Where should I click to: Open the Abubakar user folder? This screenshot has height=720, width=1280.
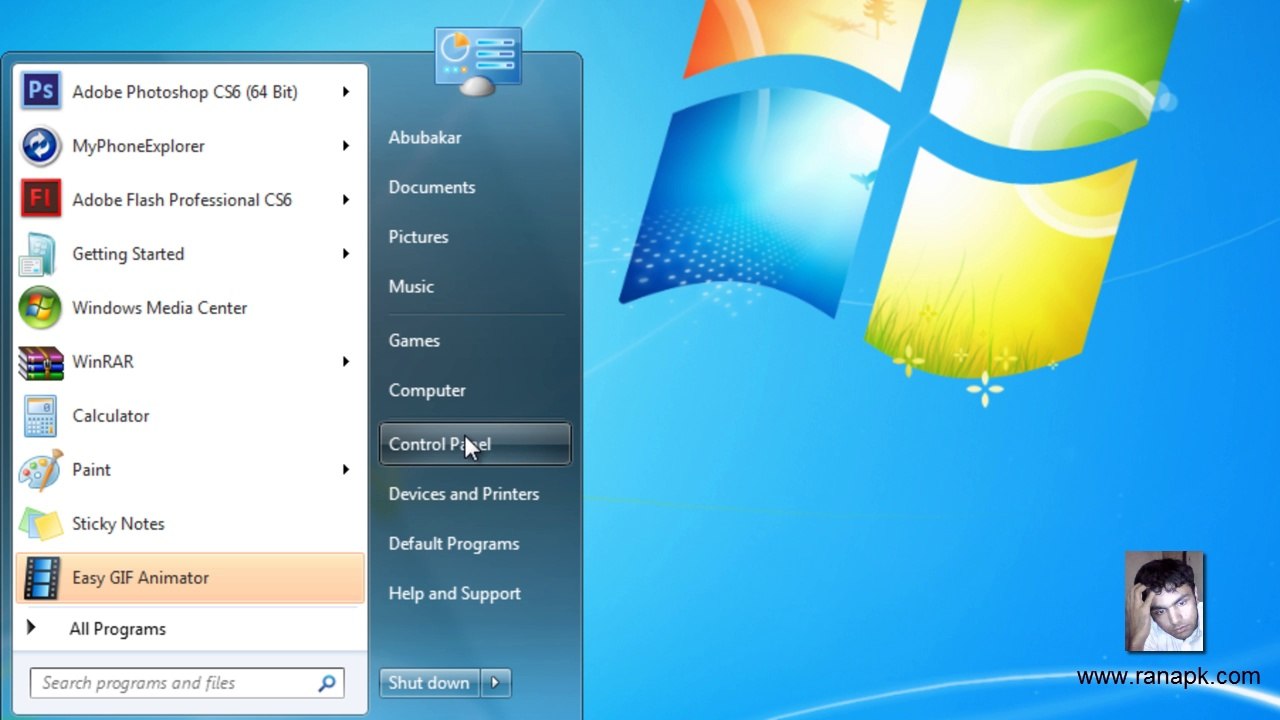point(425,138)
